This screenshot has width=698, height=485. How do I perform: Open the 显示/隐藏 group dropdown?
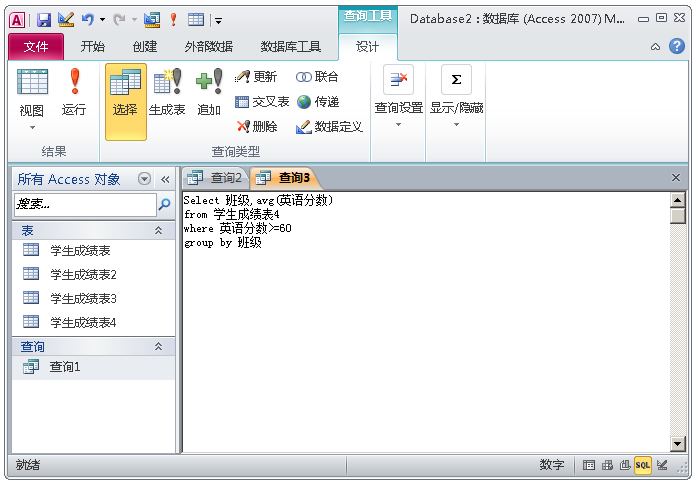click(x=456, y=97)
